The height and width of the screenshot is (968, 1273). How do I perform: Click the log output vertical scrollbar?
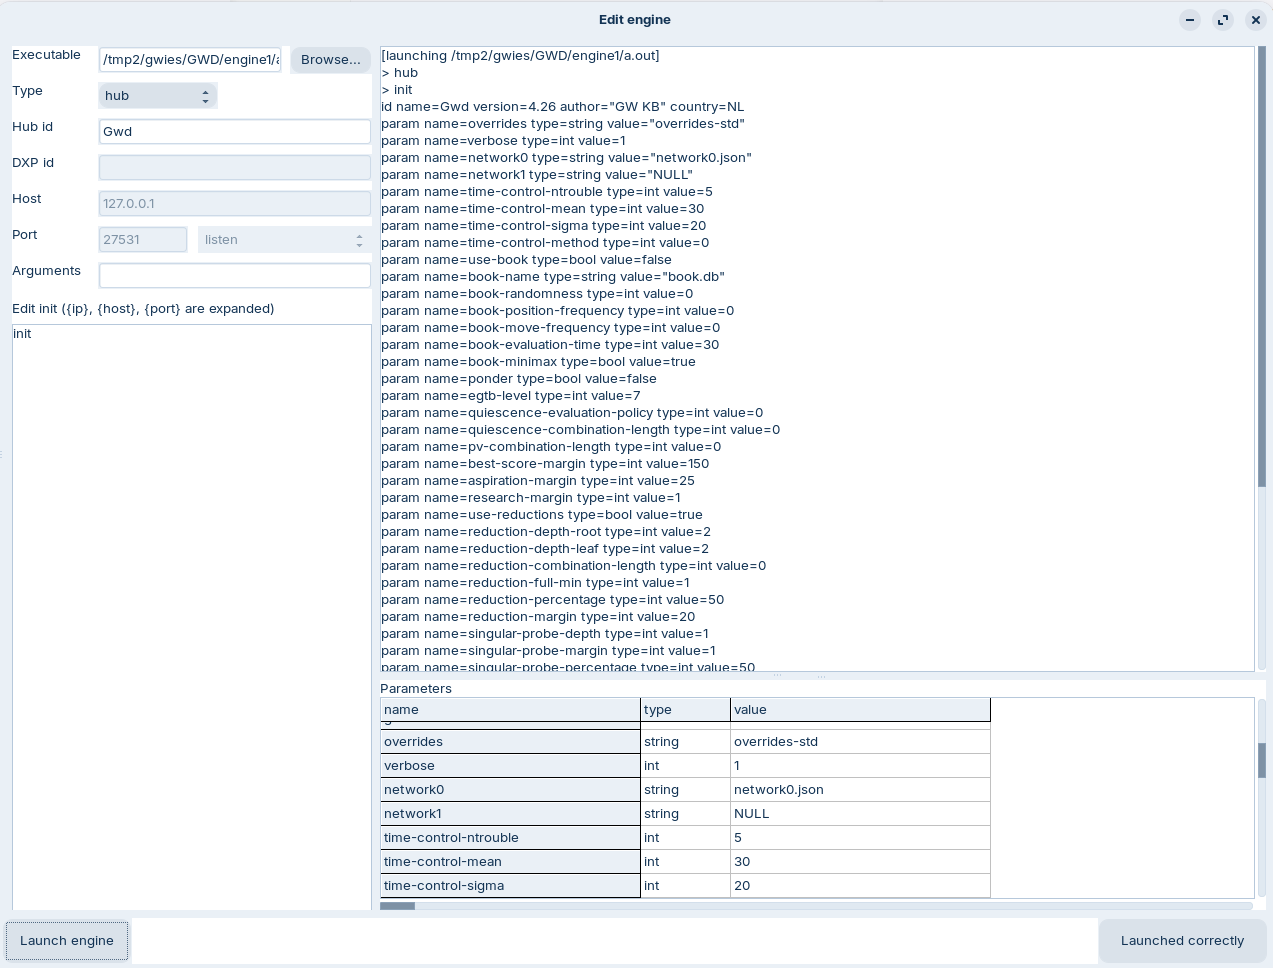(x=1262, y=358)
